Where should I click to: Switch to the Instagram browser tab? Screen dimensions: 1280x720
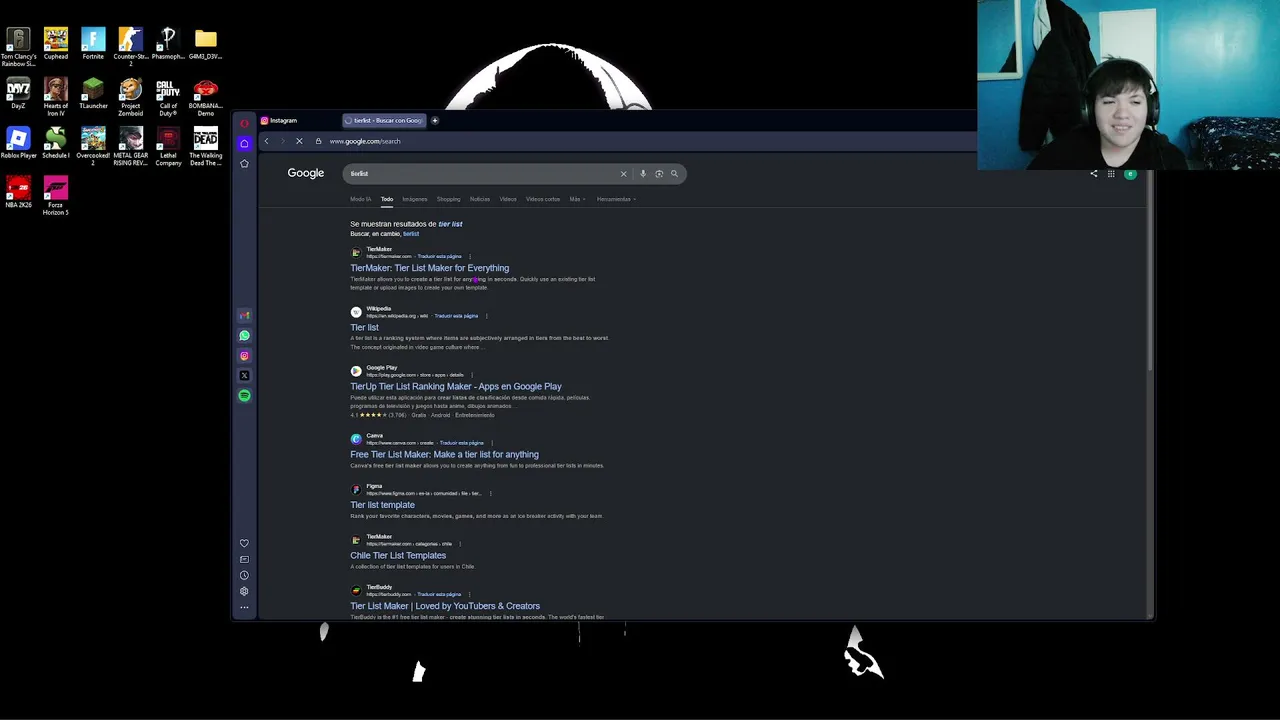[296, 121]
